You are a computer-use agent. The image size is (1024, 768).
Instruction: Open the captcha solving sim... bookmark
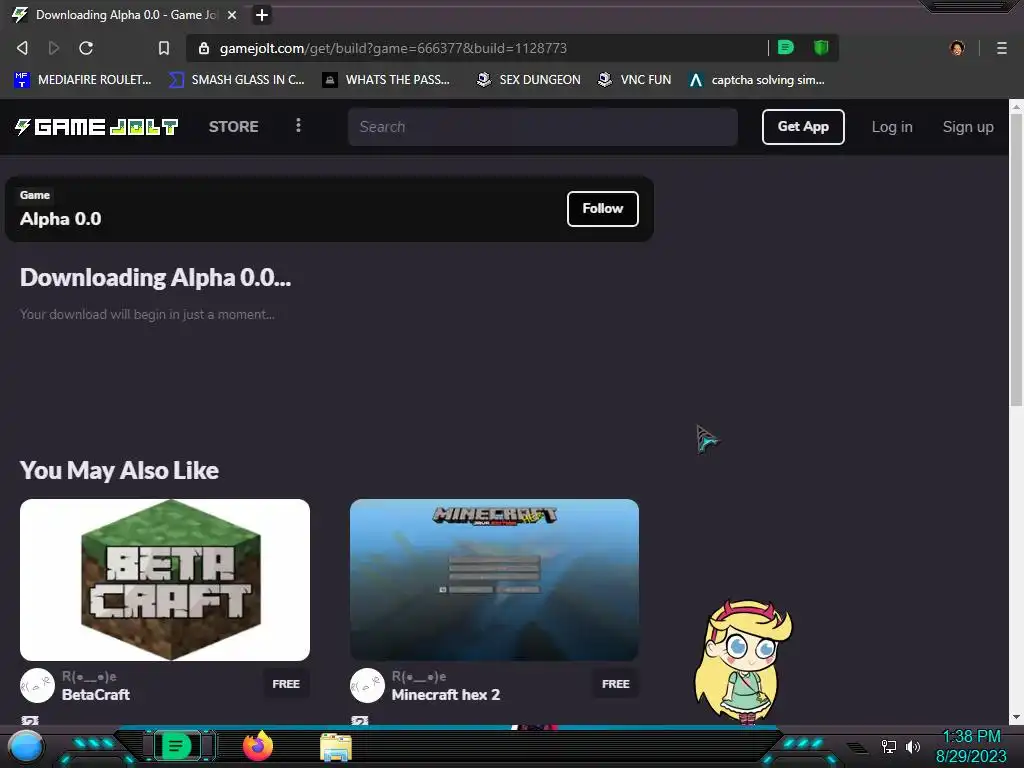point(756,80)
